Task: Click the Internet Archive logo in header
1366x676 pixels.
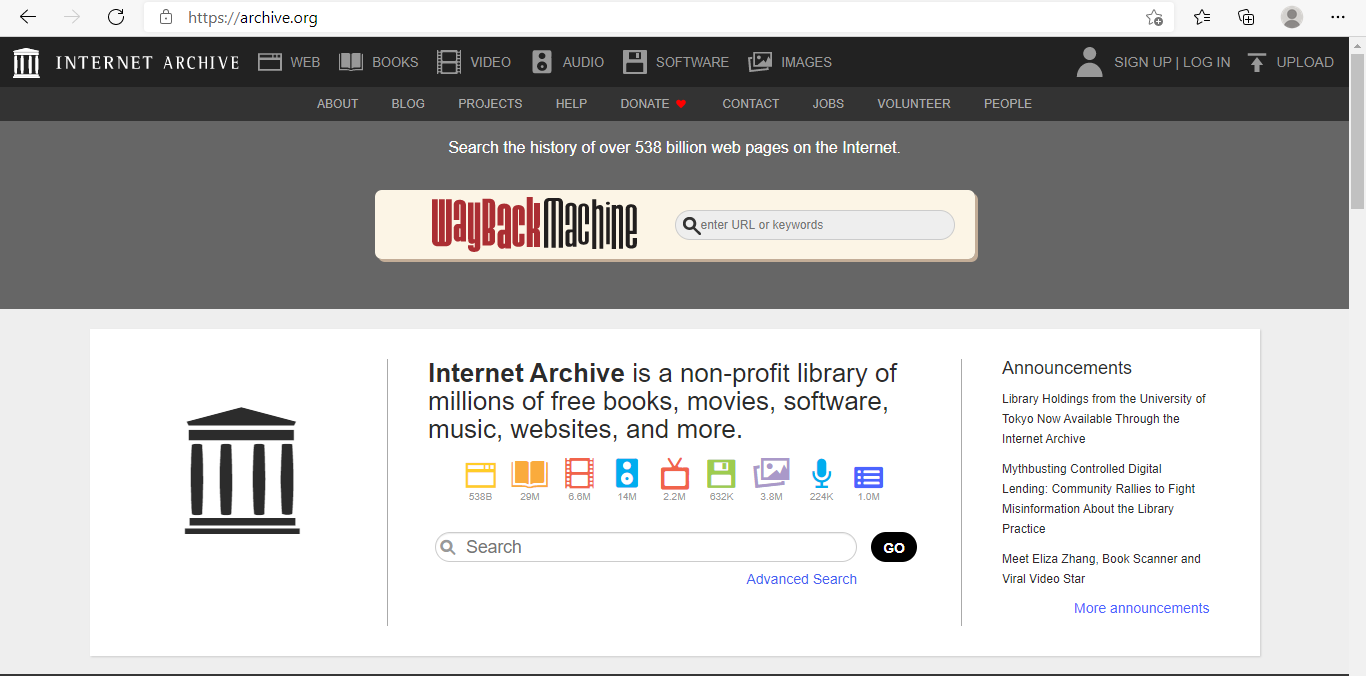Action: point(26,62)
